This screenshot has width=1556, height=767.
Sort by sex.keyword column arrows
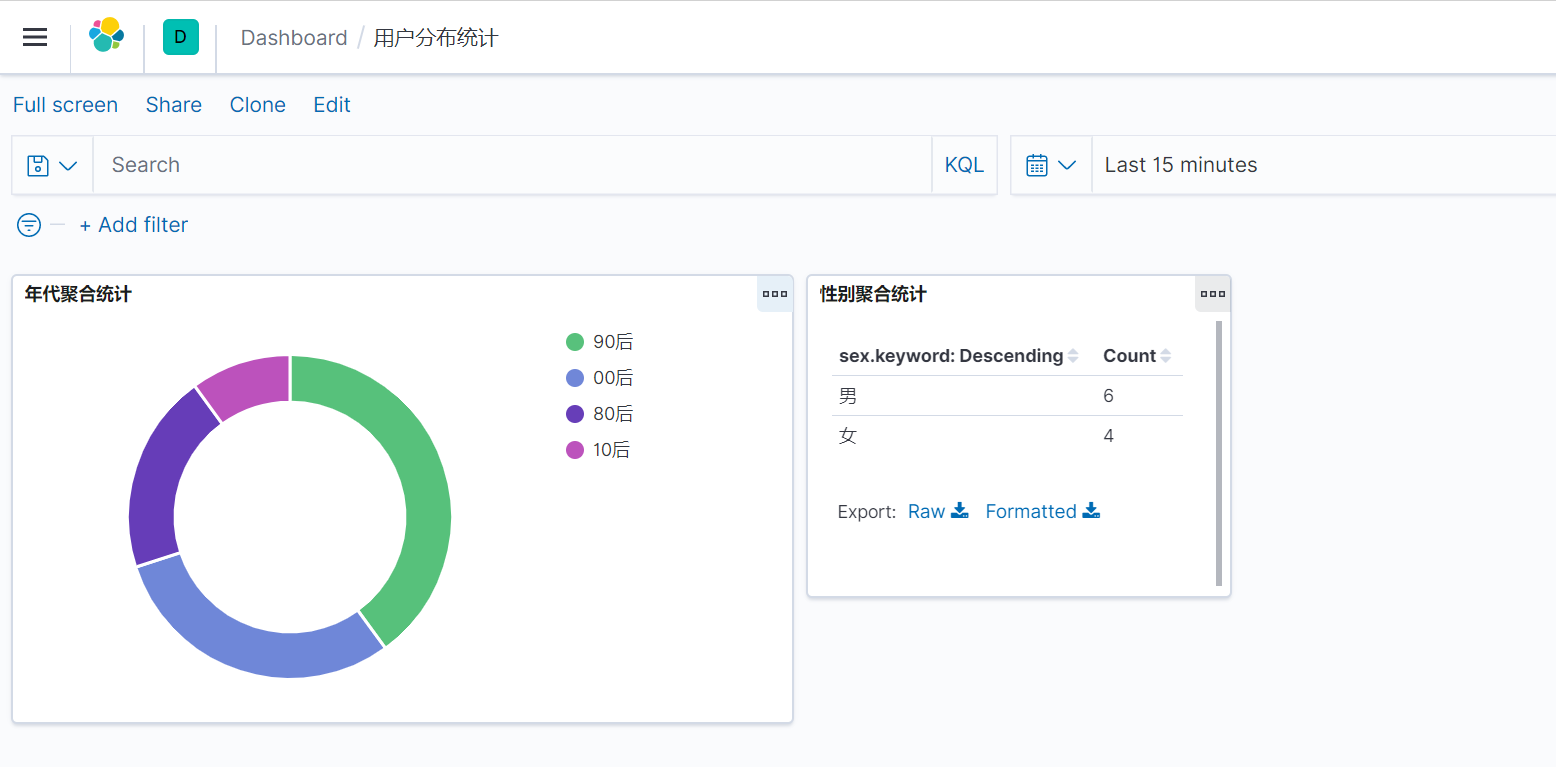click(x=1073, y=356)
